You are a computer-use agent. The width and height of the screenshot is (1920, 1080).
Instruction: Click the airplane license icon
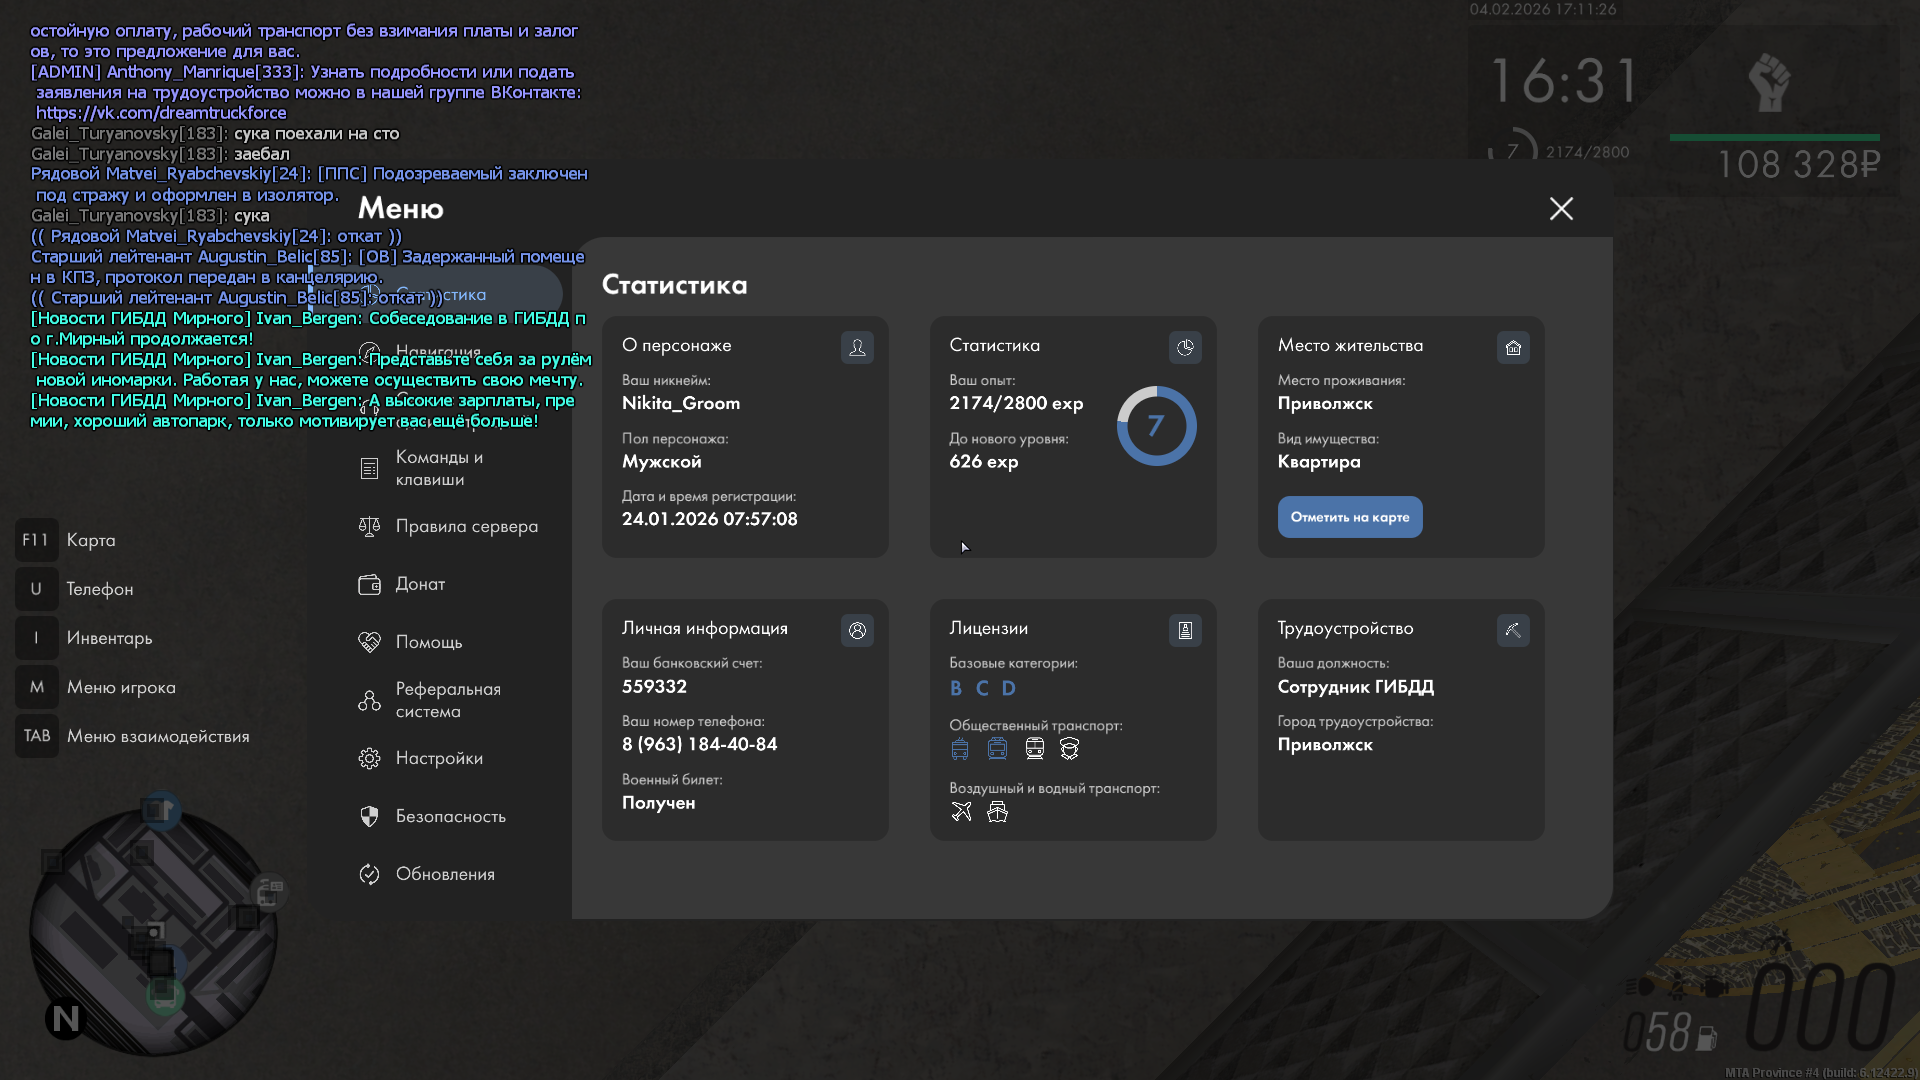[x=961, y=812]
